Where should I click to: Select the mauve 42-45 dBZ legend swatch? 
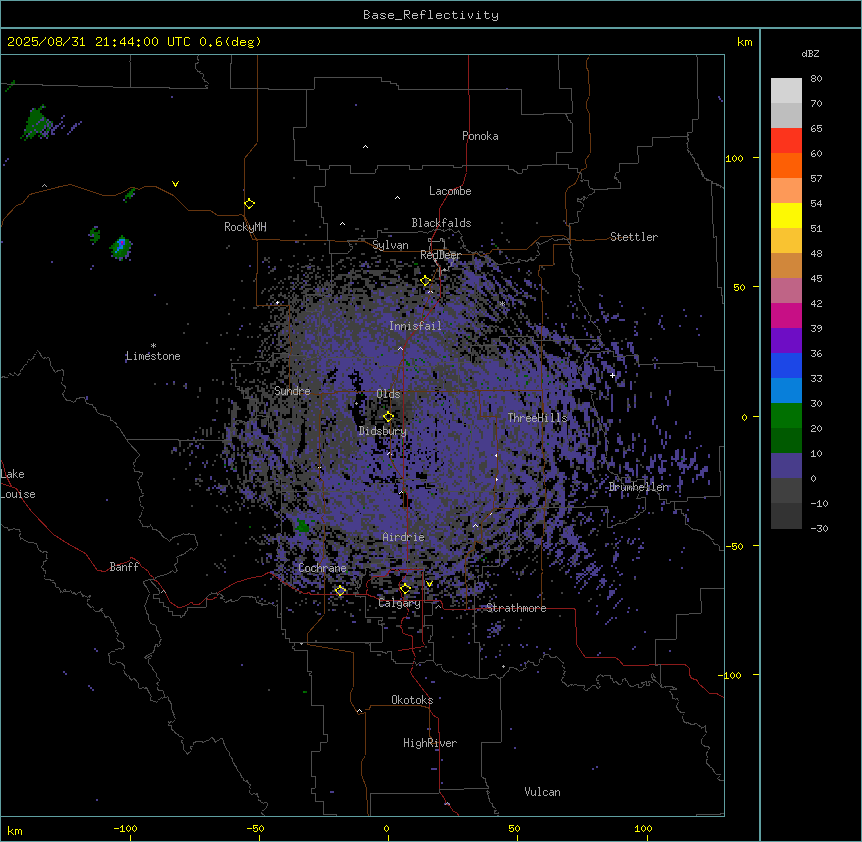[x=786, y=291]
